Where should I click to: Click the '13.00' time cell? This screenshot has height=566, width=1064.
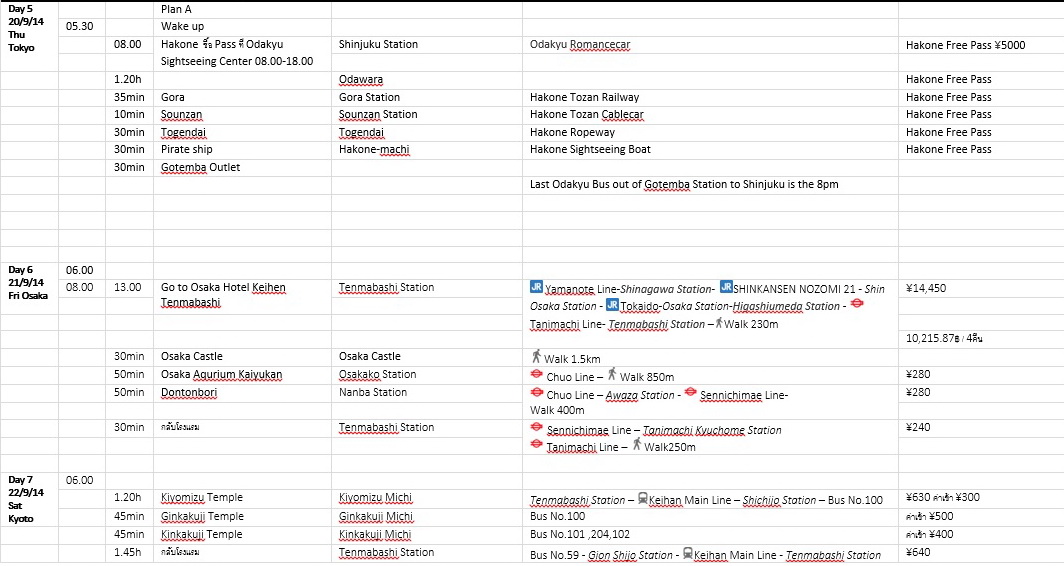pyautogui.click(x=129, y=287)
